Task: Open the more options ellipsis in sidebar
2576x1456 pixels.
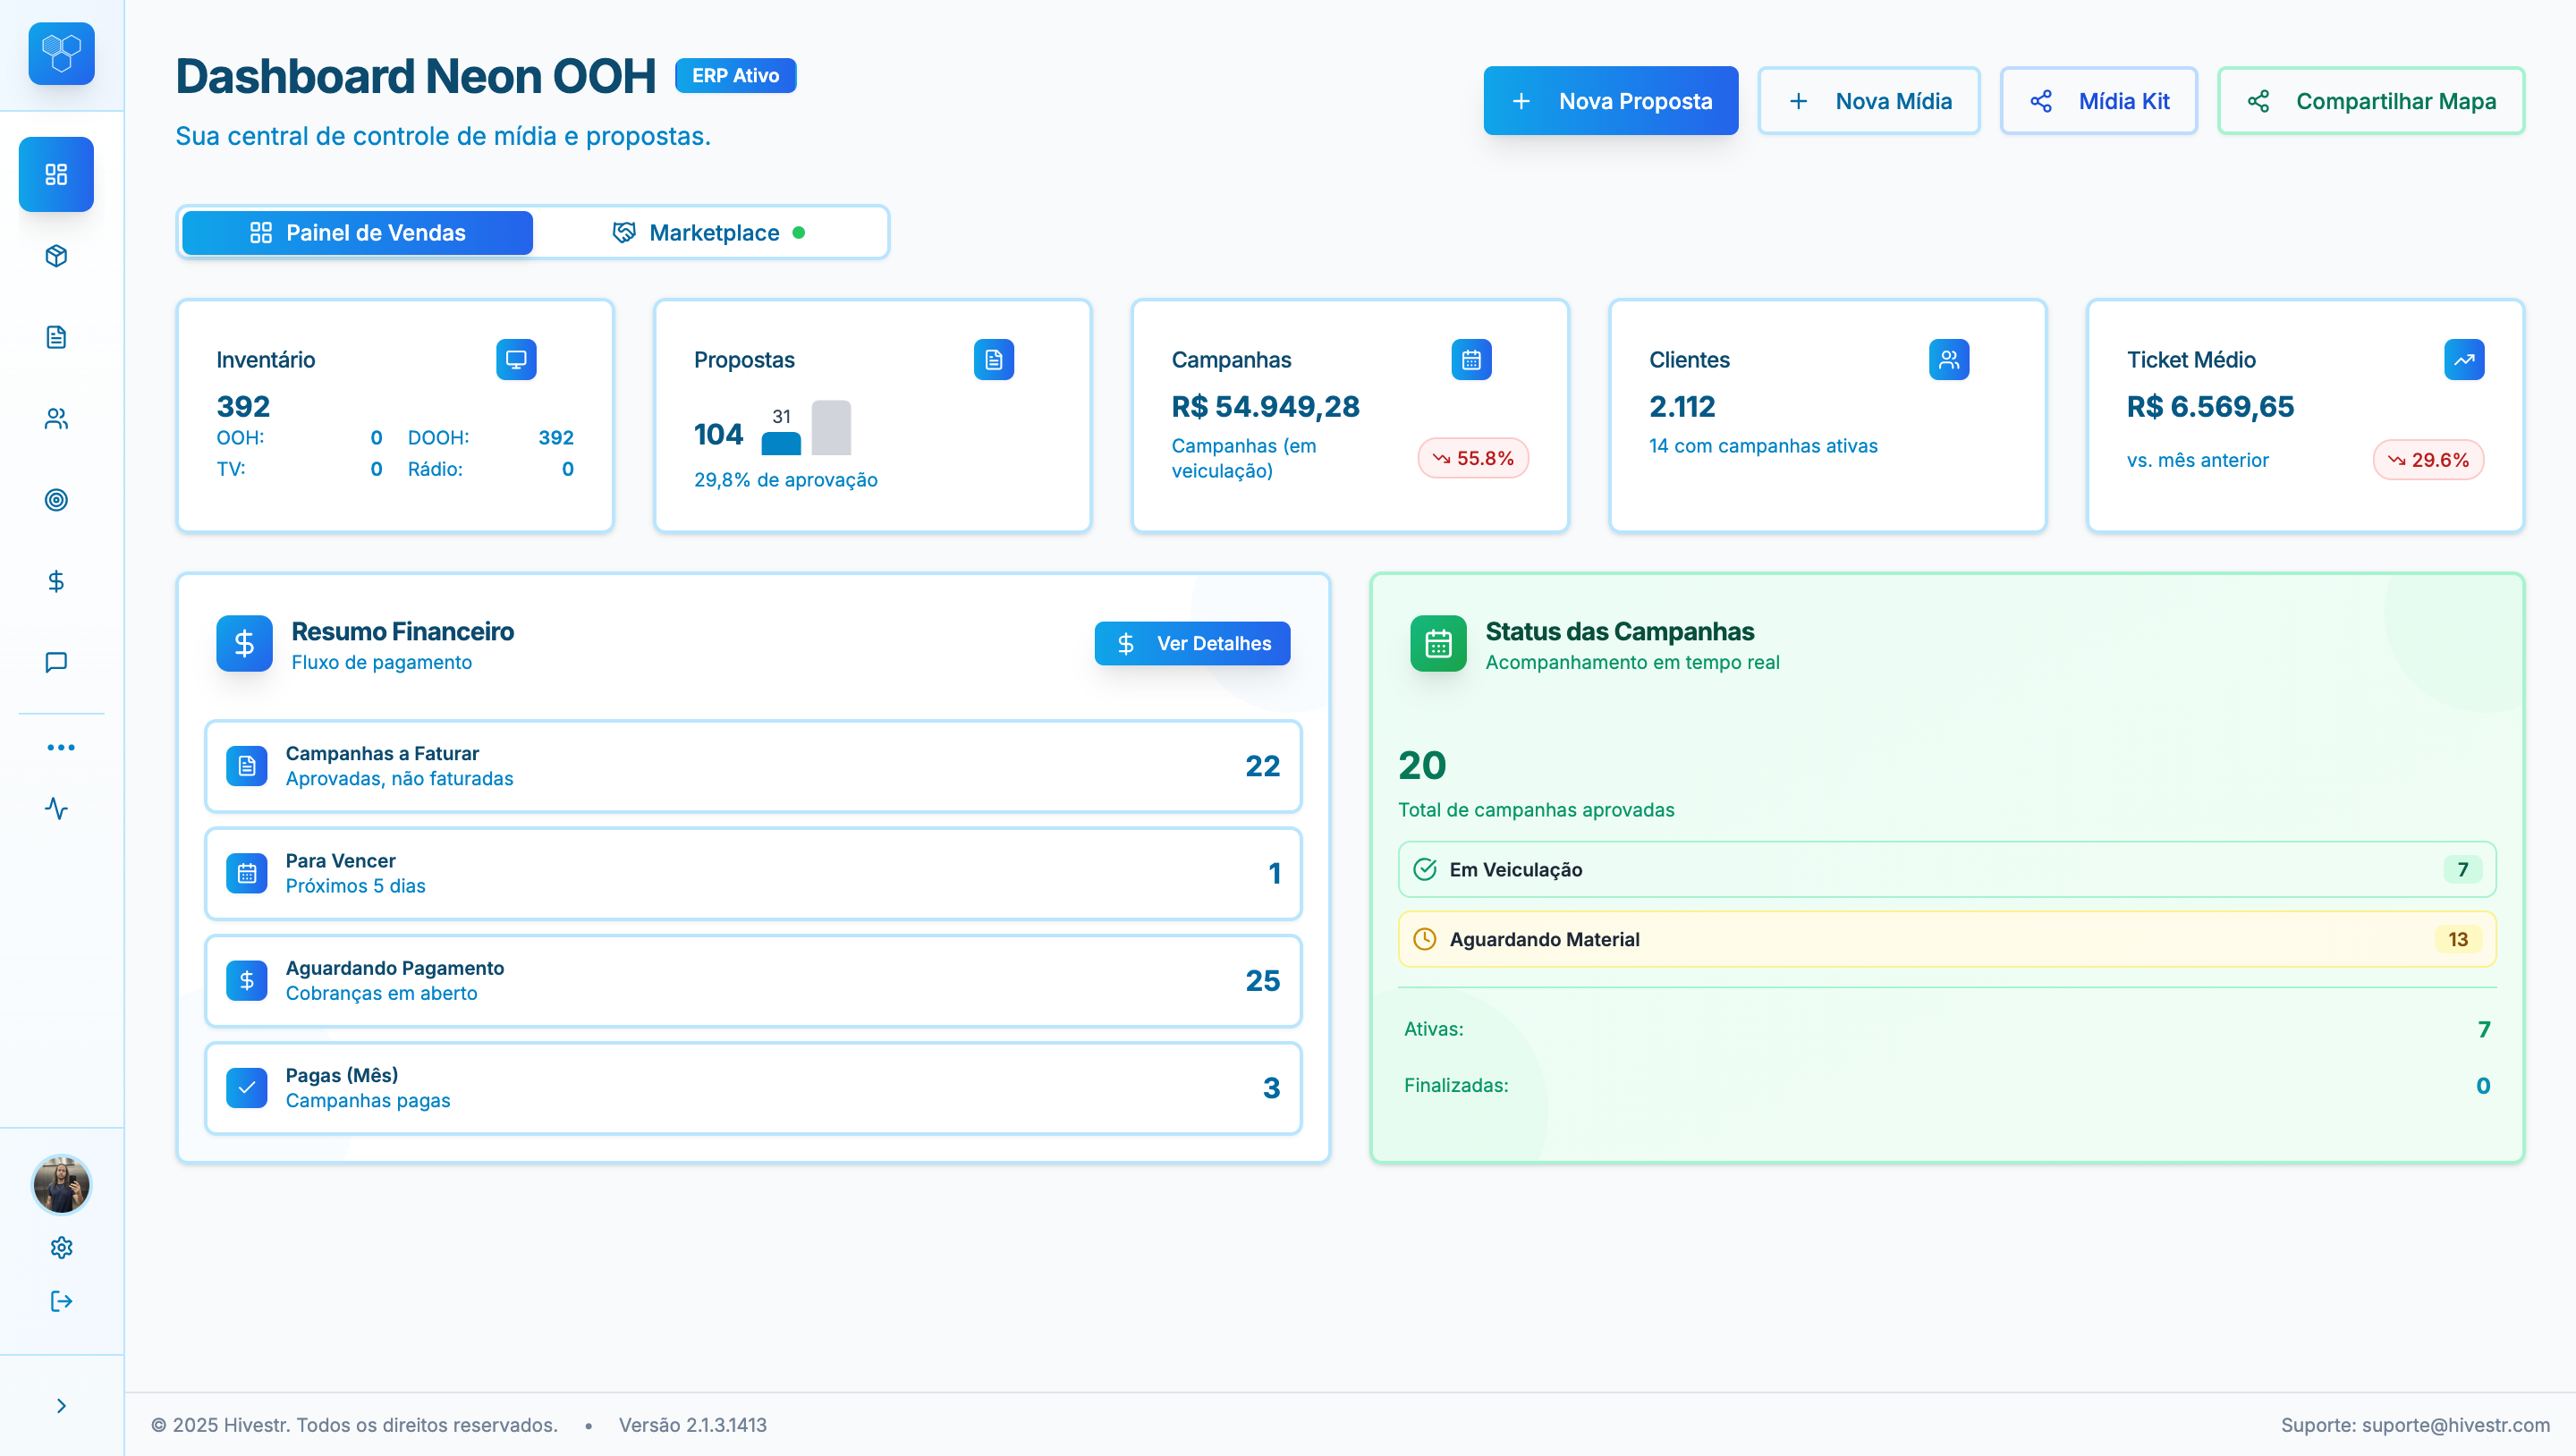Action: (61, 746)
